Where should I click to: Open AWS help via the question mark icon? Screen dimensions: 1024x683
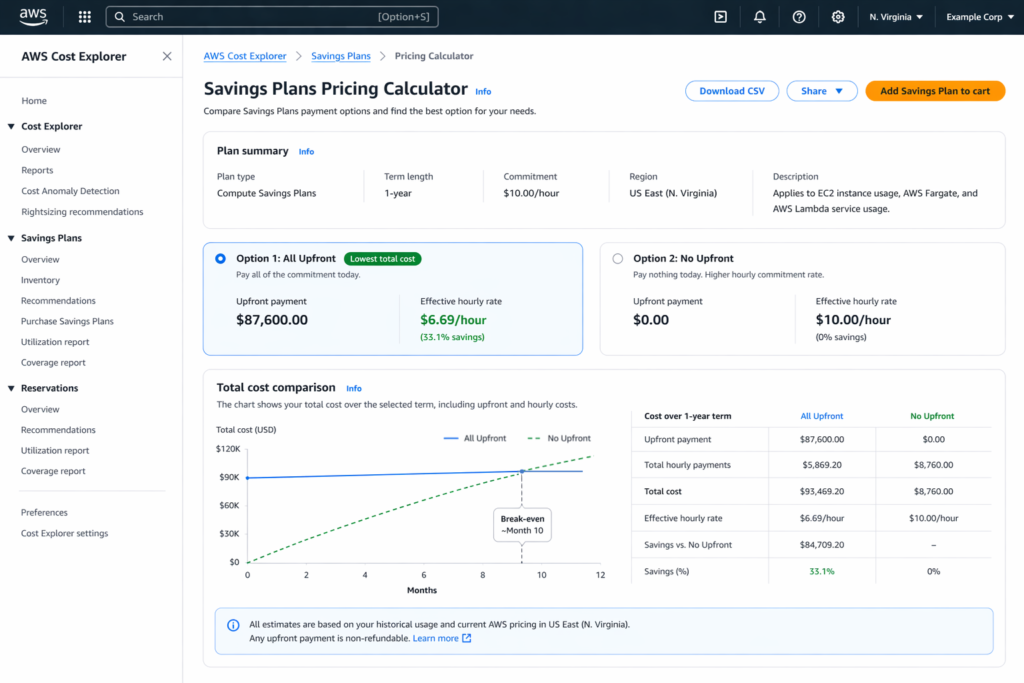(x=798, y=16)
